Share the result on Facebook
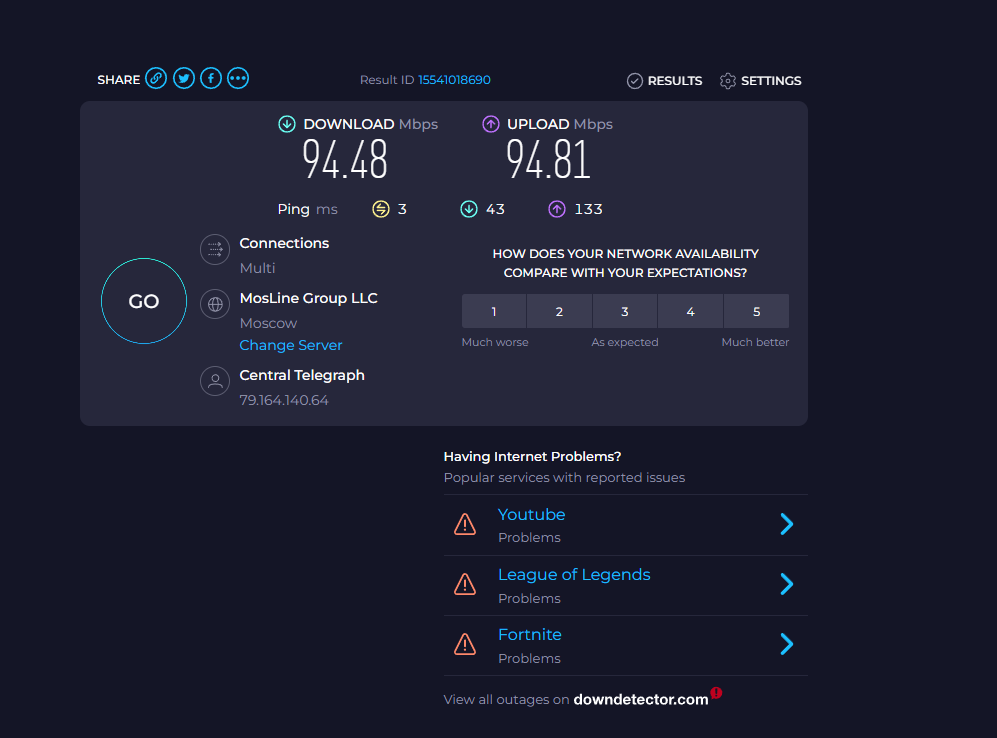 [211, 78]
